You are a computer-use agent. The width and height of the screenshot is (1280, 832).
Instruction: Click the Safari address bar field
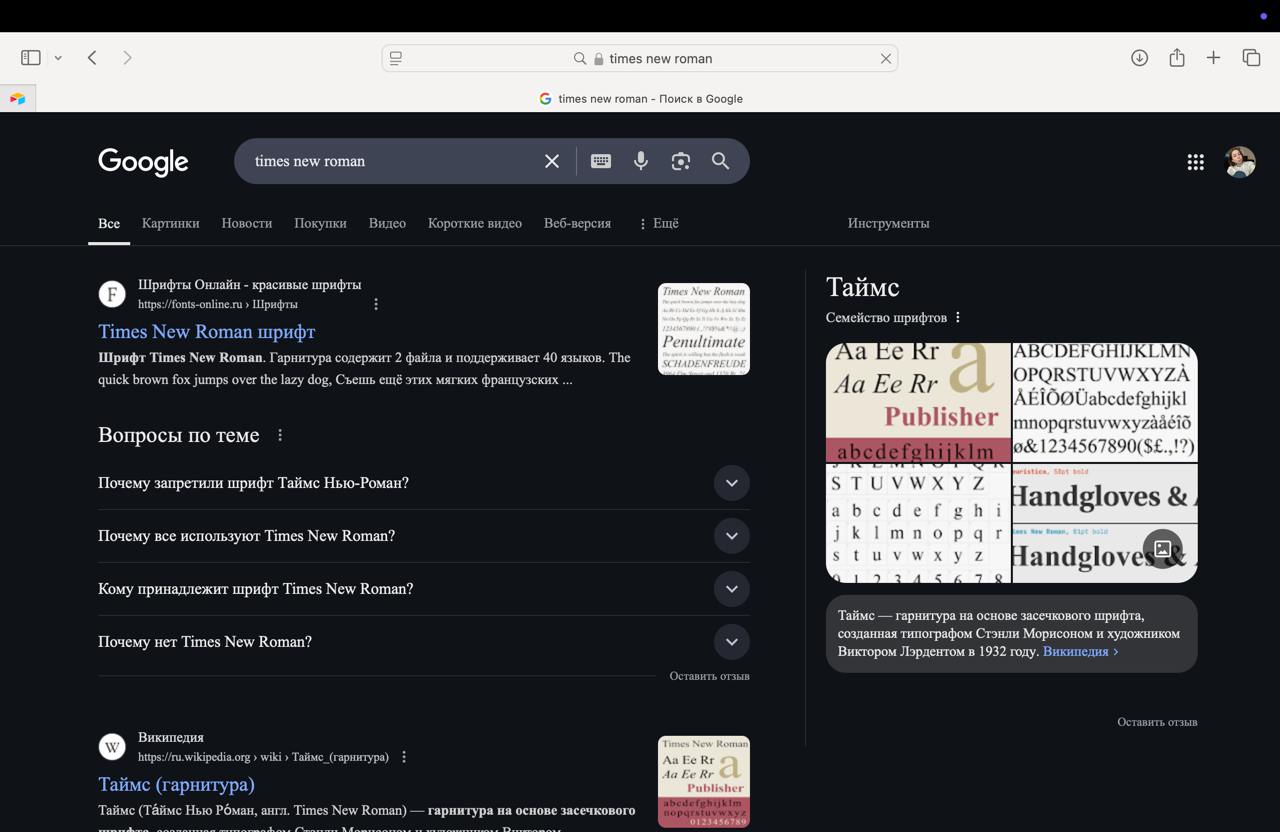point(640,59)
